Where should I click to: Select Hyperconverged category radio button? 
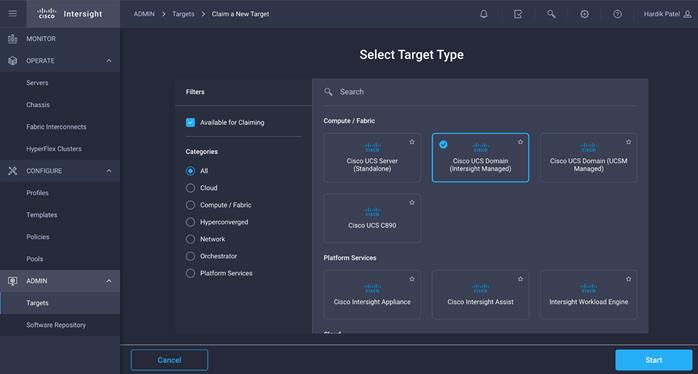pyautogui.click(x=191, y=222)
